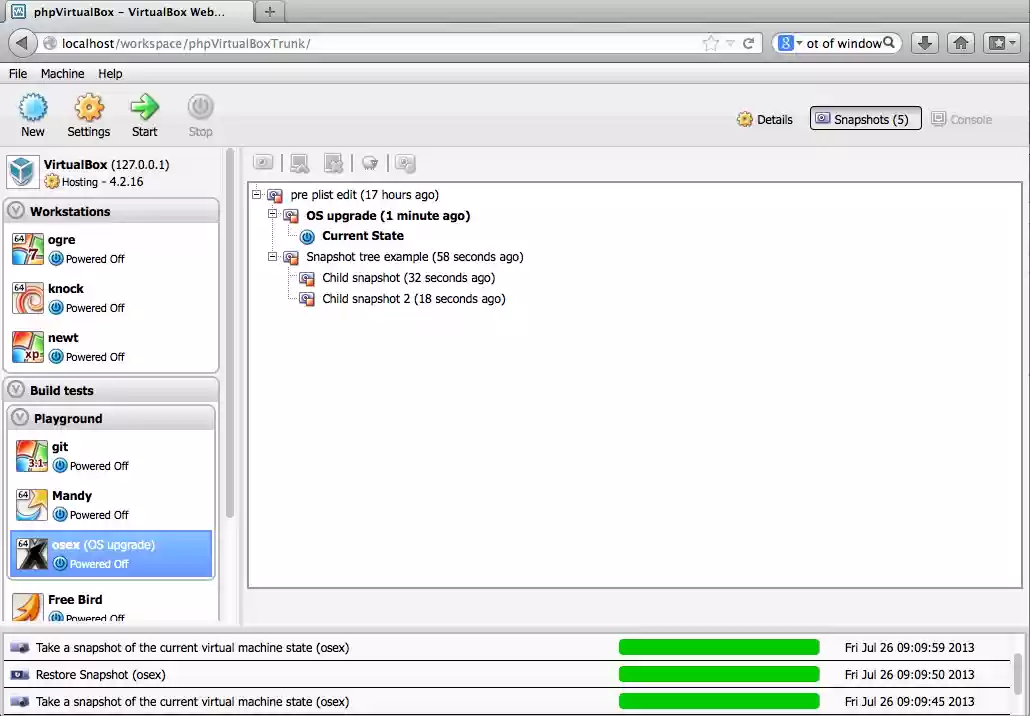Click the Stop icon in the toolbar

click(x=199, y=113)
